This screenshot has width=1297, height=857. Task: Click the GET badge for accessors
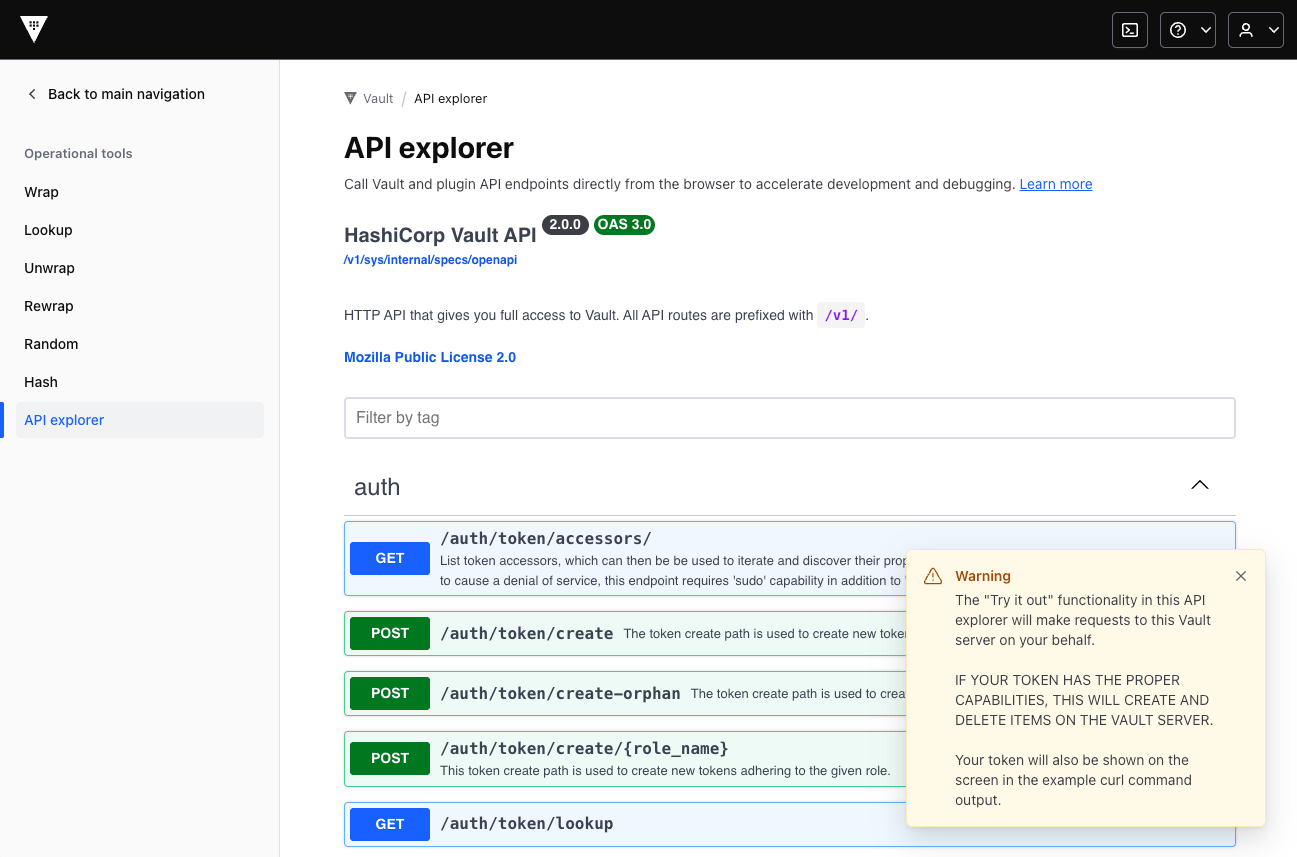point(390,558)
